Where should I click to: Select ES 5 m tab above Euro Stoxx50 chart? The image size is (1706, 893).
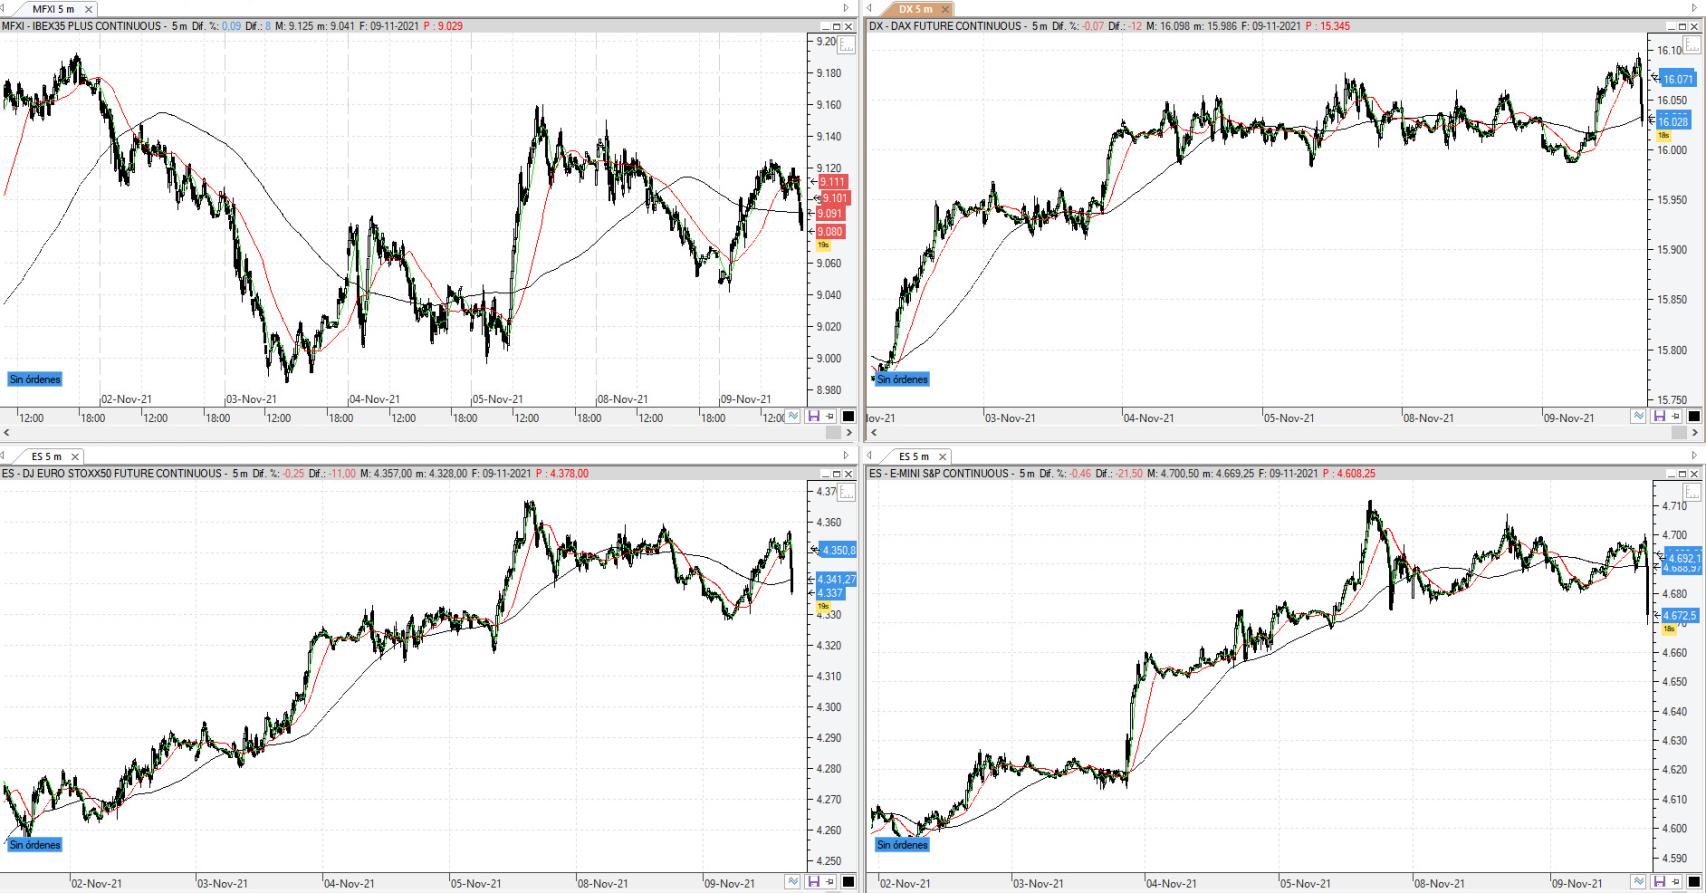[x=46, y=456]
